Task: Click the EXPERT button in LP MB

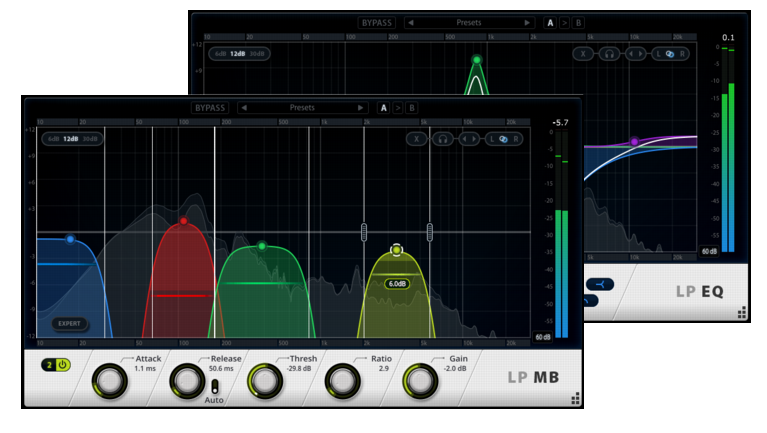Action: (70, 324)
